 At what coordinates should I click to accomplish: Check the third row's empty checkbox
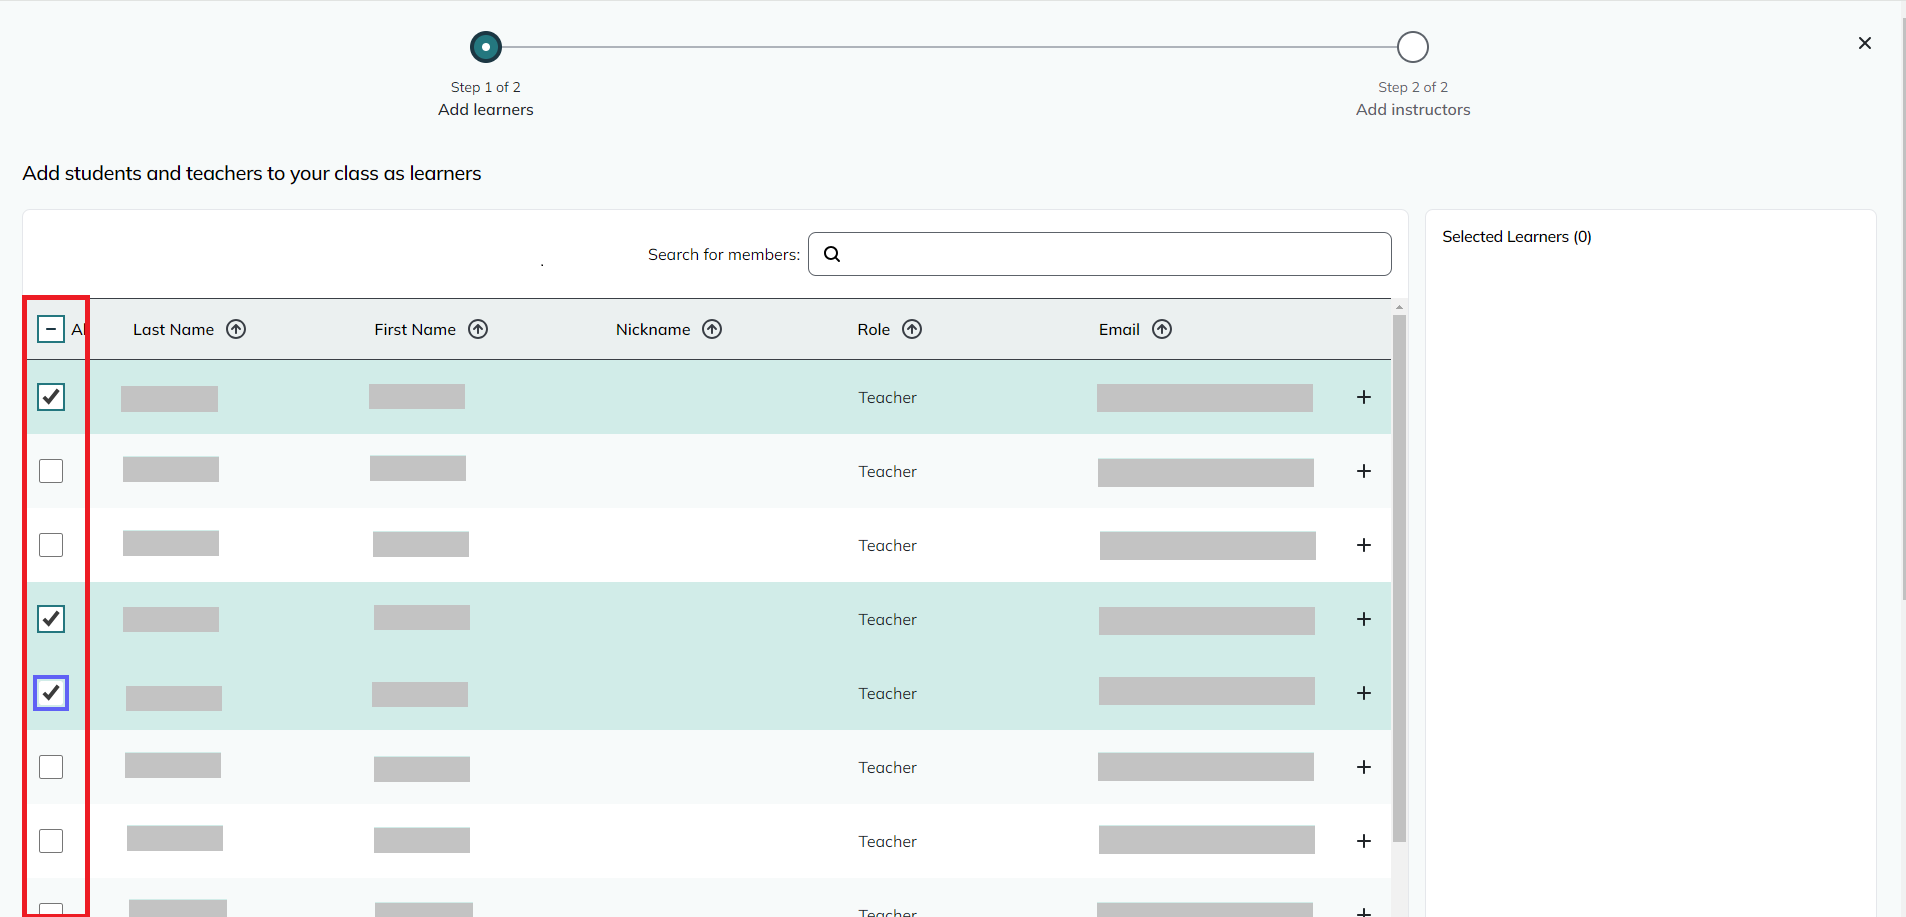pyautogui.click(x=51, y=545)
